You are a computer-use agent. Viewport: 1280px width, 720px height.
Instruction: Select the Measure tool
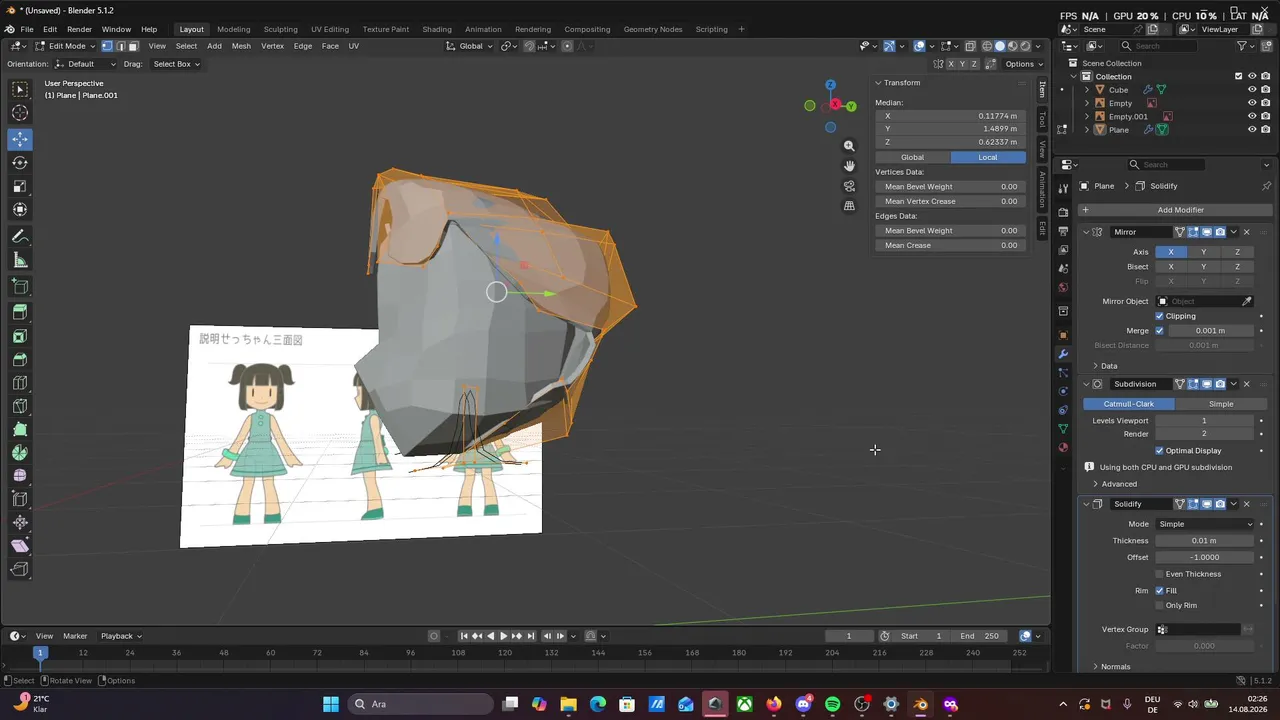tap(20, 260)
